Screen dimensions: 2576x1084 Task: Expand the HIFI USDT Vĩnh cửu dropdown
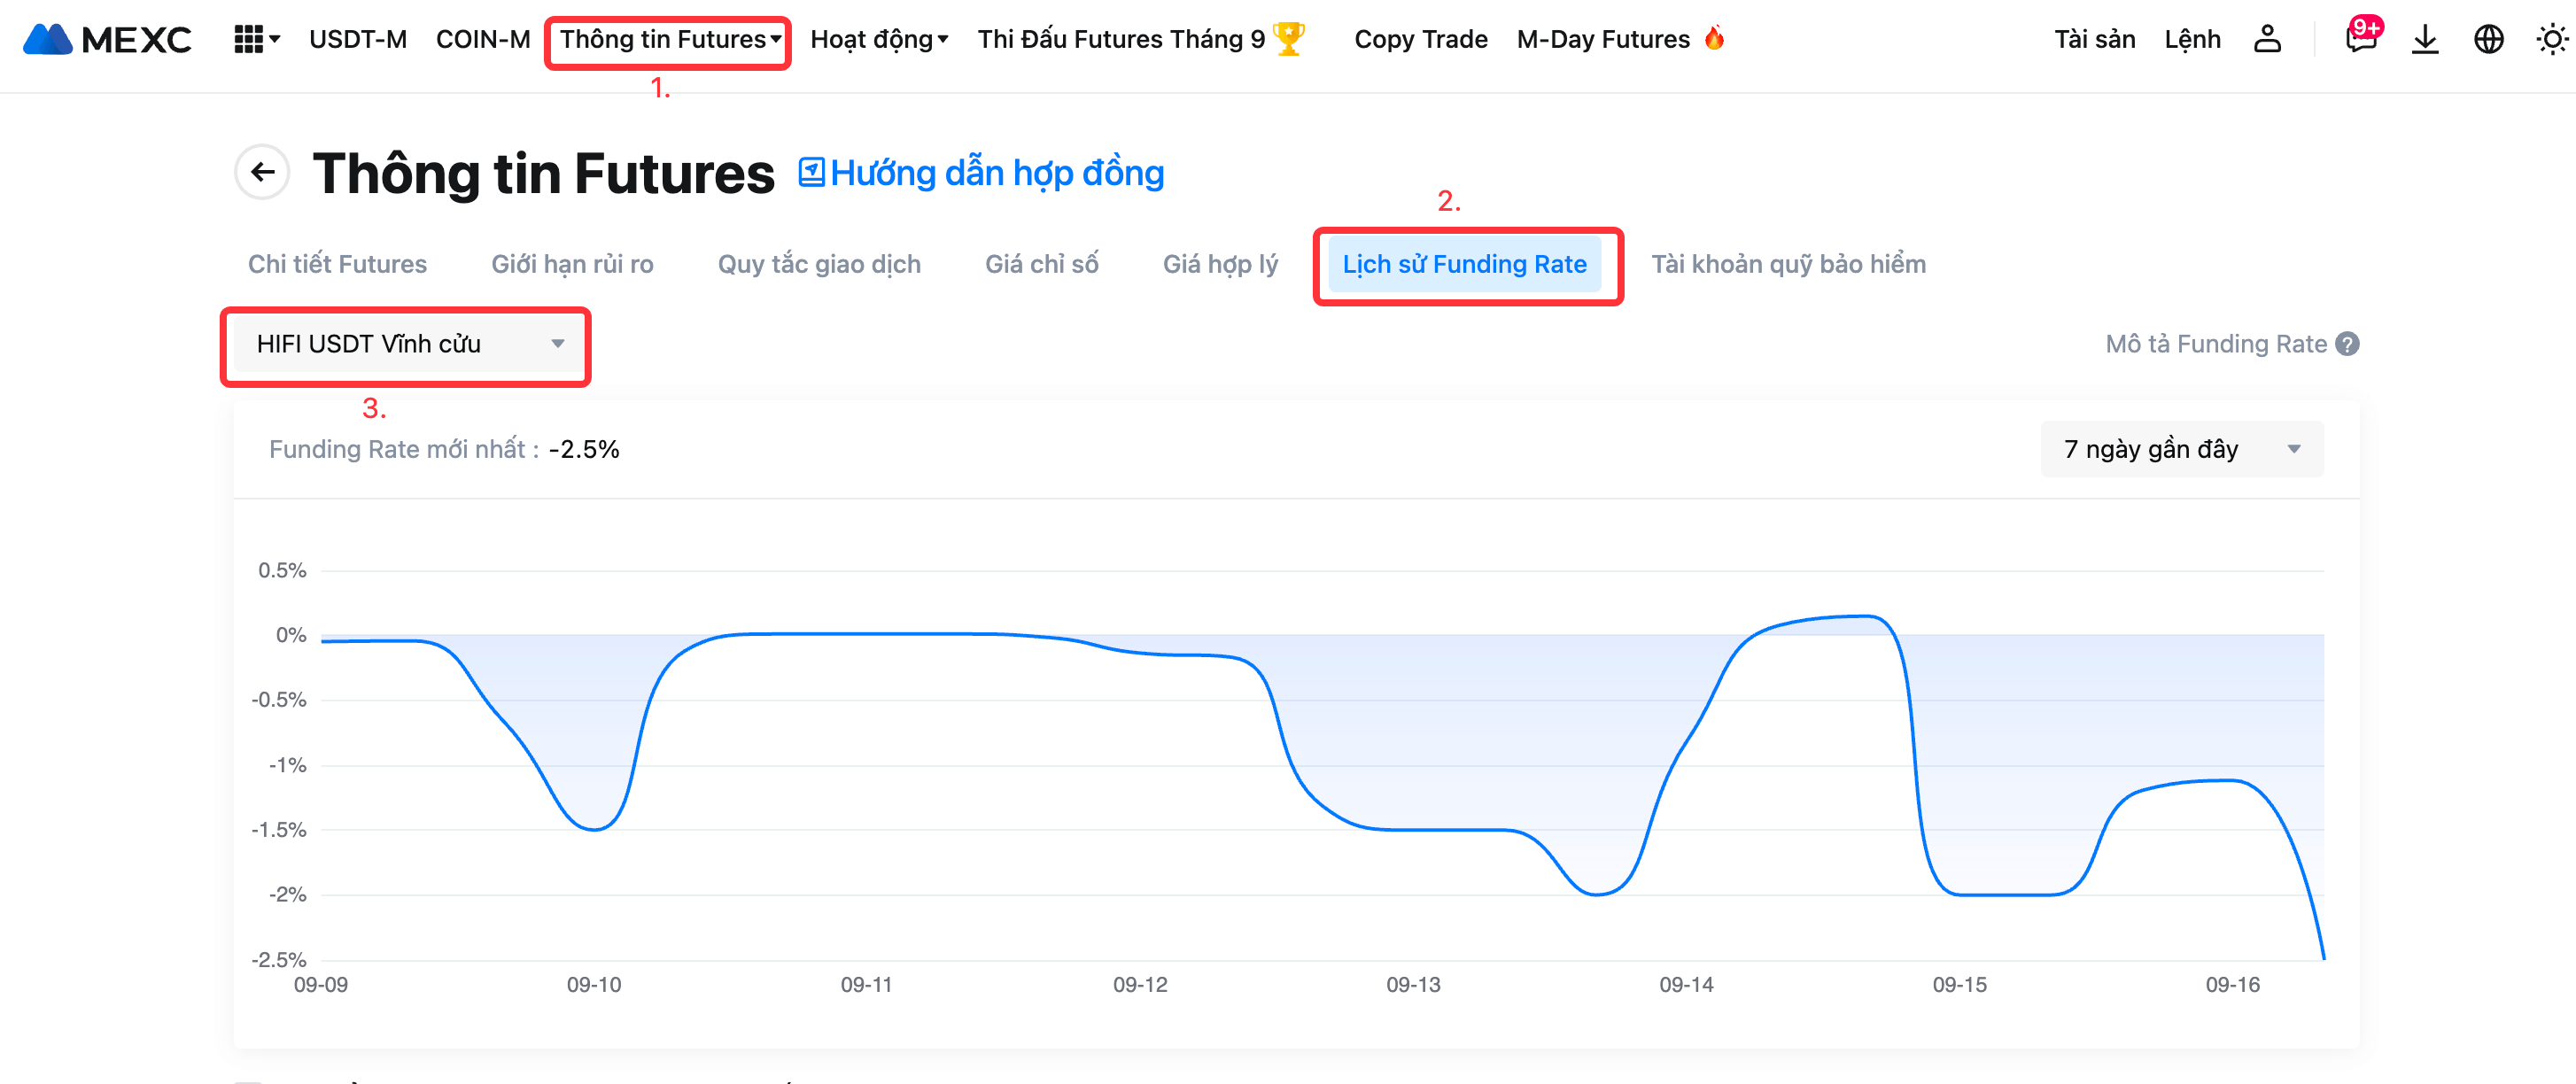[x=405, y=344]
